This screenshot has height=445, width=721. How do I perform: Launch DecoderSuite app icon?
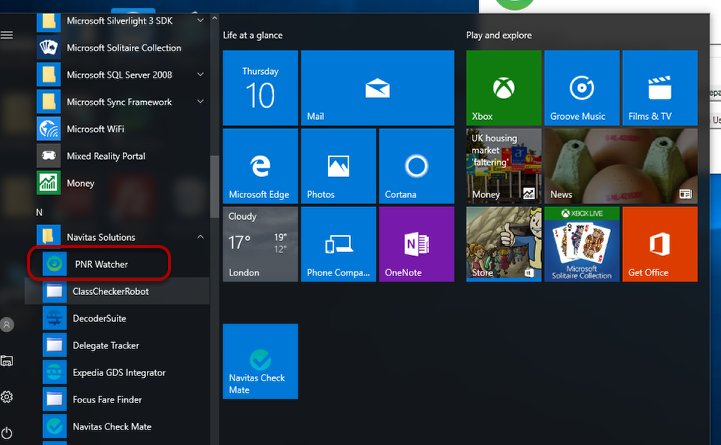54,319
